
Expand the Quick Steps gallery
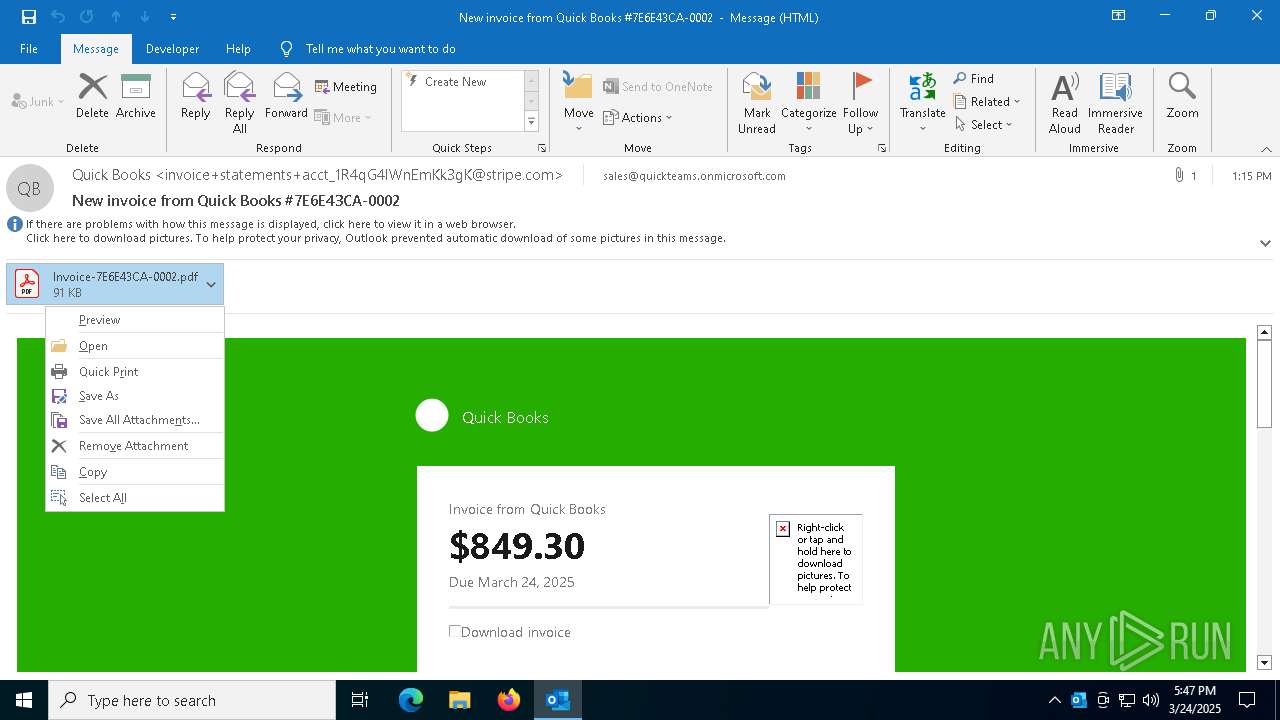pos(531,122)
